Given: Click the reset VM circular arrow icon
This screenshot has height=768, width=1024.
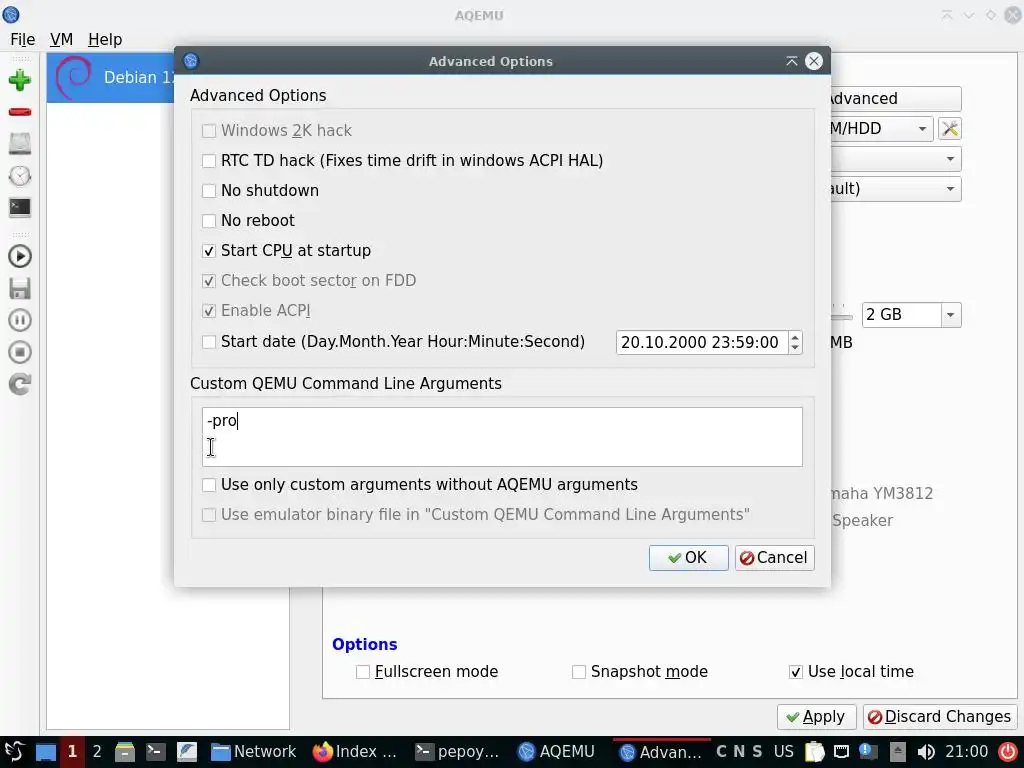Looking at the screenshot, I should [x=20, y=384].
